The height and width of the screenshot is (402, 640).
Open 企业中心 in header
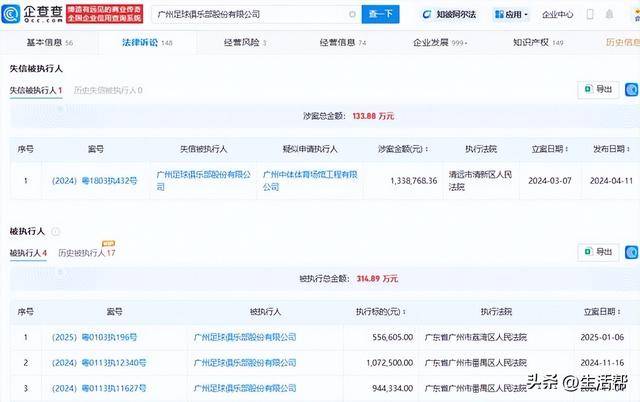(x=557, y=15)
